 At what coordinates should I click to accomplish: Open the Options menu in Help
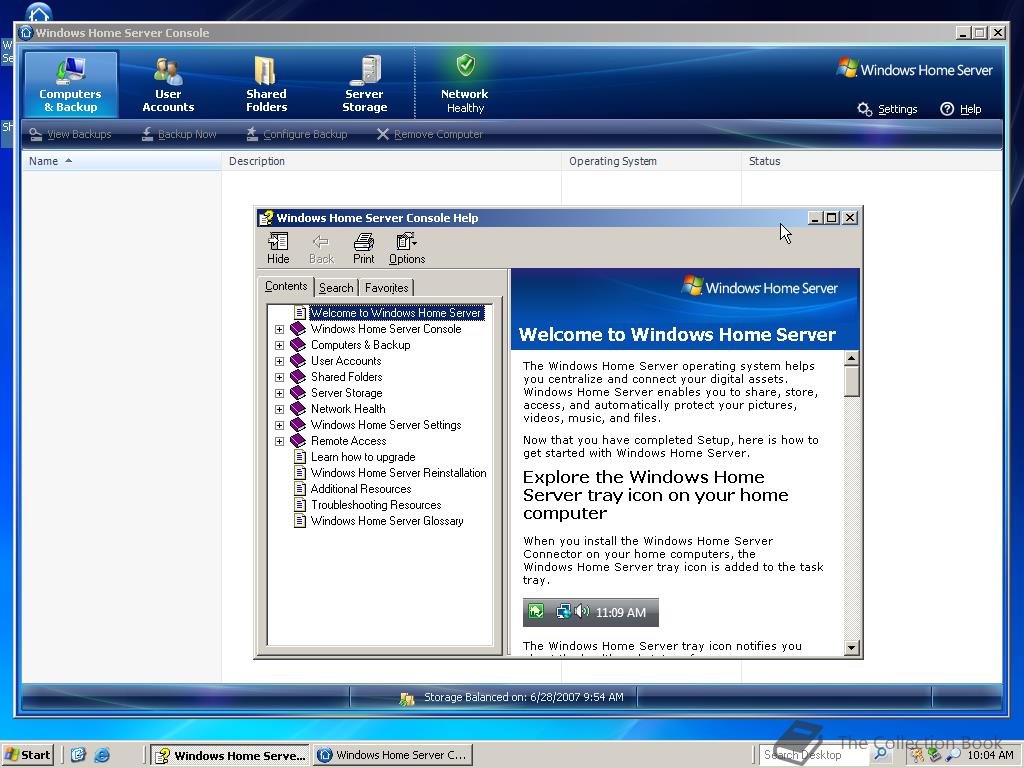click(x=407, y=249)
